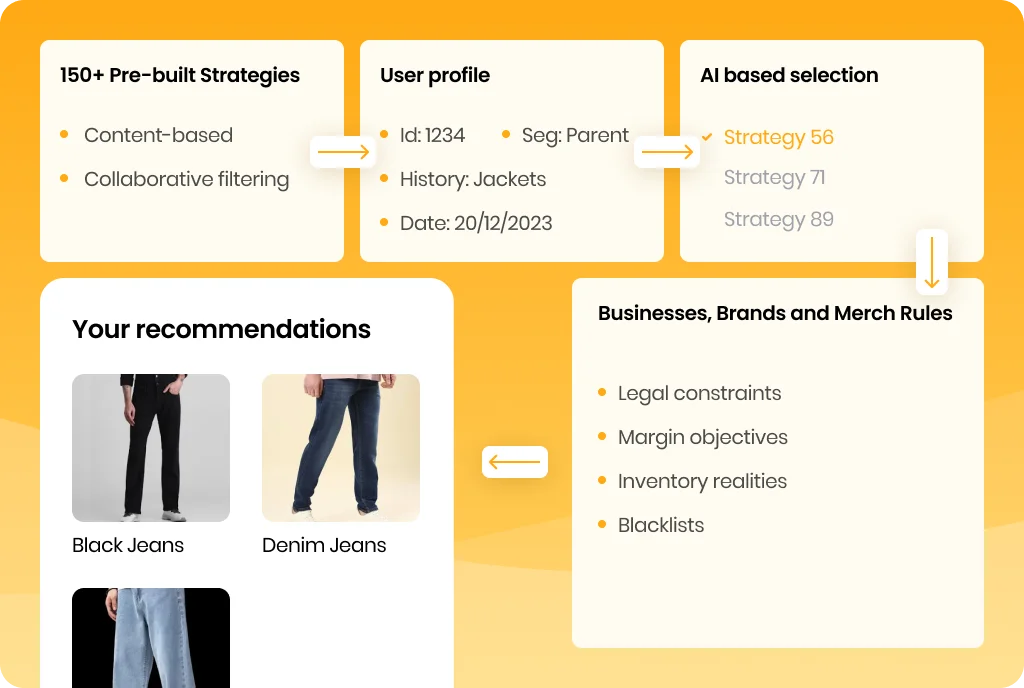The height and width of the screenshot is (688, 1024).
Task: Choose Strategy 89 from the list
Action: pyautogui.click(x=778, y=219)
